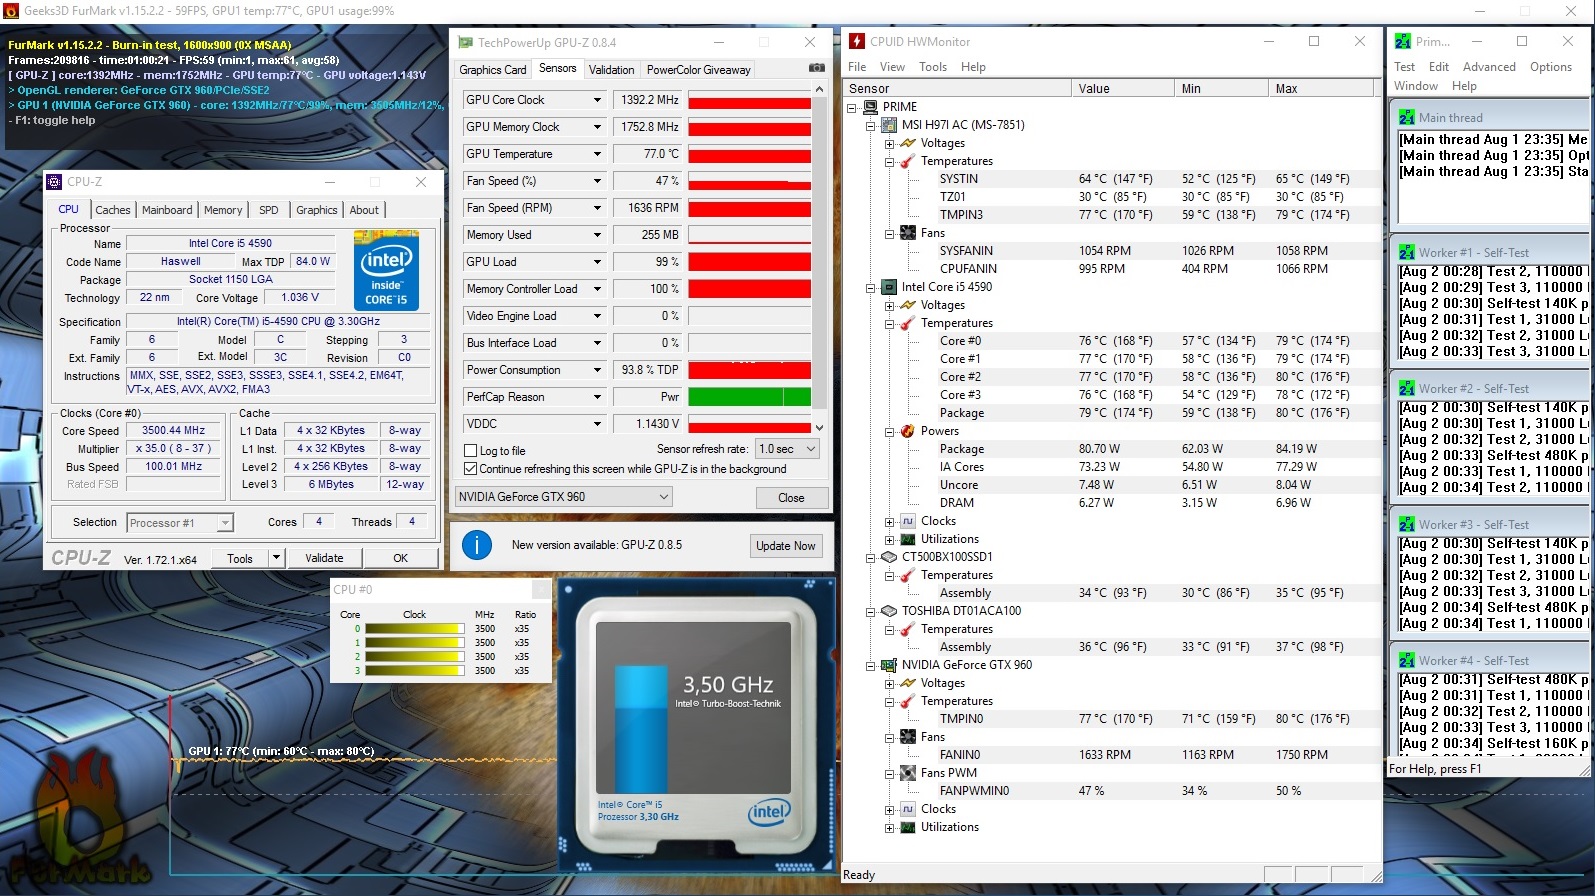1595x896 pixels.
Task: Click the Value column header in HWMonitor
Action: (1122, 89)
